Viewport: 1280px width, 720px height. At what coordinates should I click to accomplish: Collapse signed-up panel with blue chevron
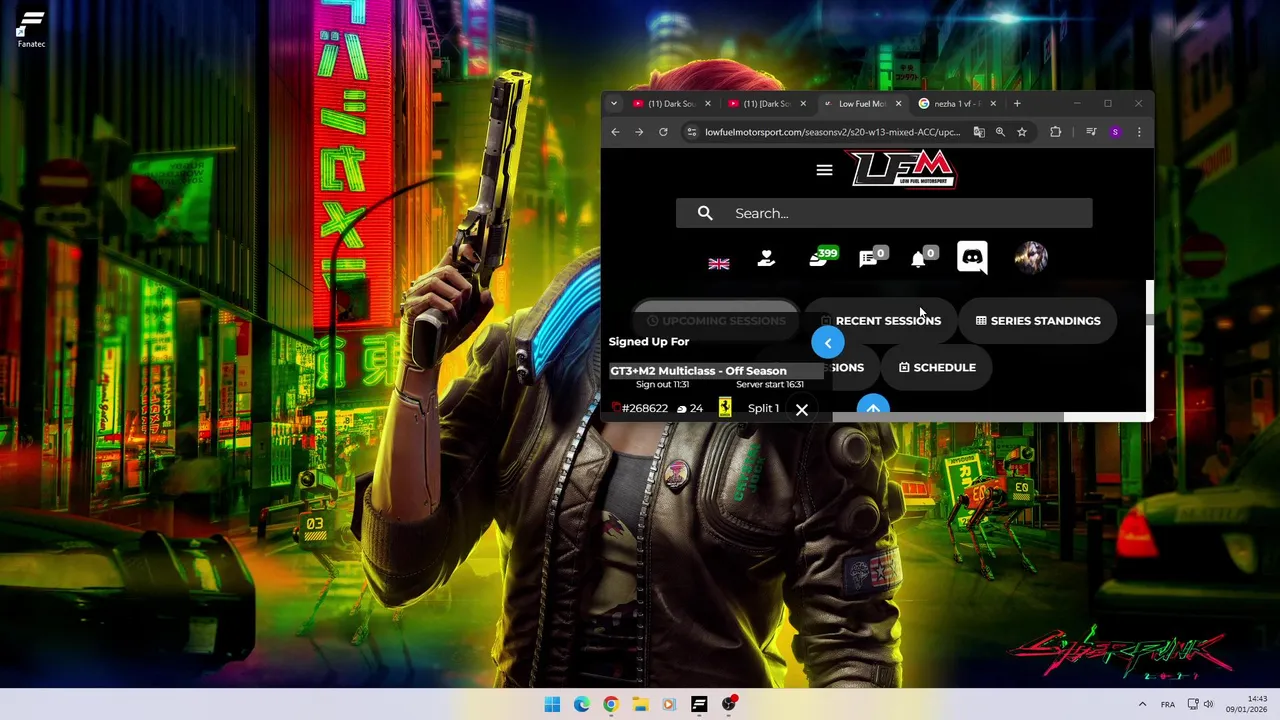pyautogui.click(x=827, y=343)
